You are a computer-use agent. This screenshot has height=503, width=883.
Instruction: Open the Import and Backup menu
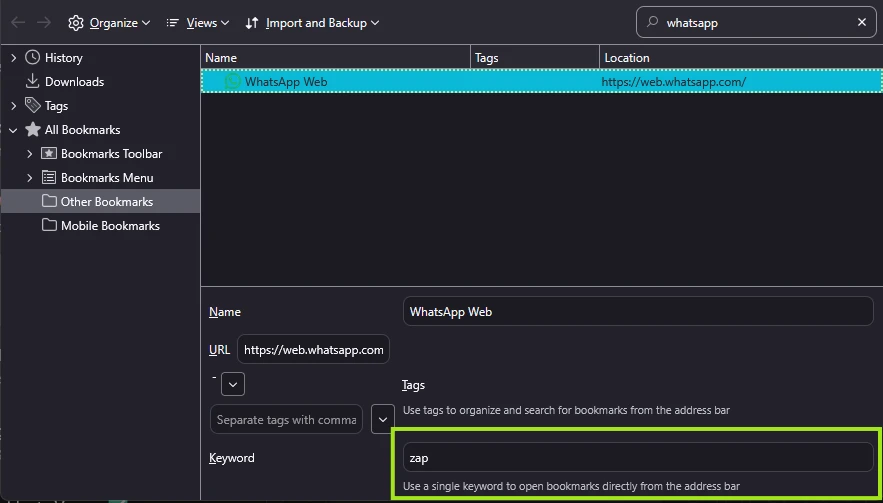point(313,23)
